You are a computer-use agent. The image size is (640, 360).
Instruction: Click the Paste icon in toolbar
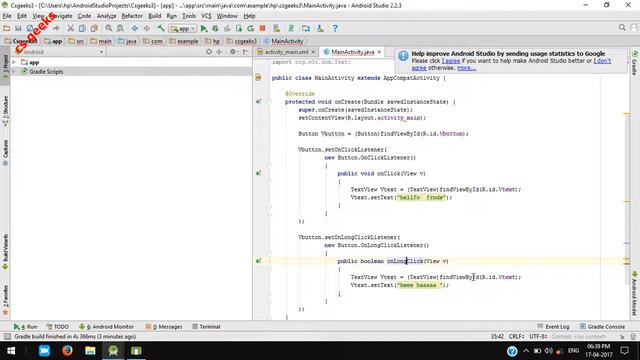click(94, 28)
